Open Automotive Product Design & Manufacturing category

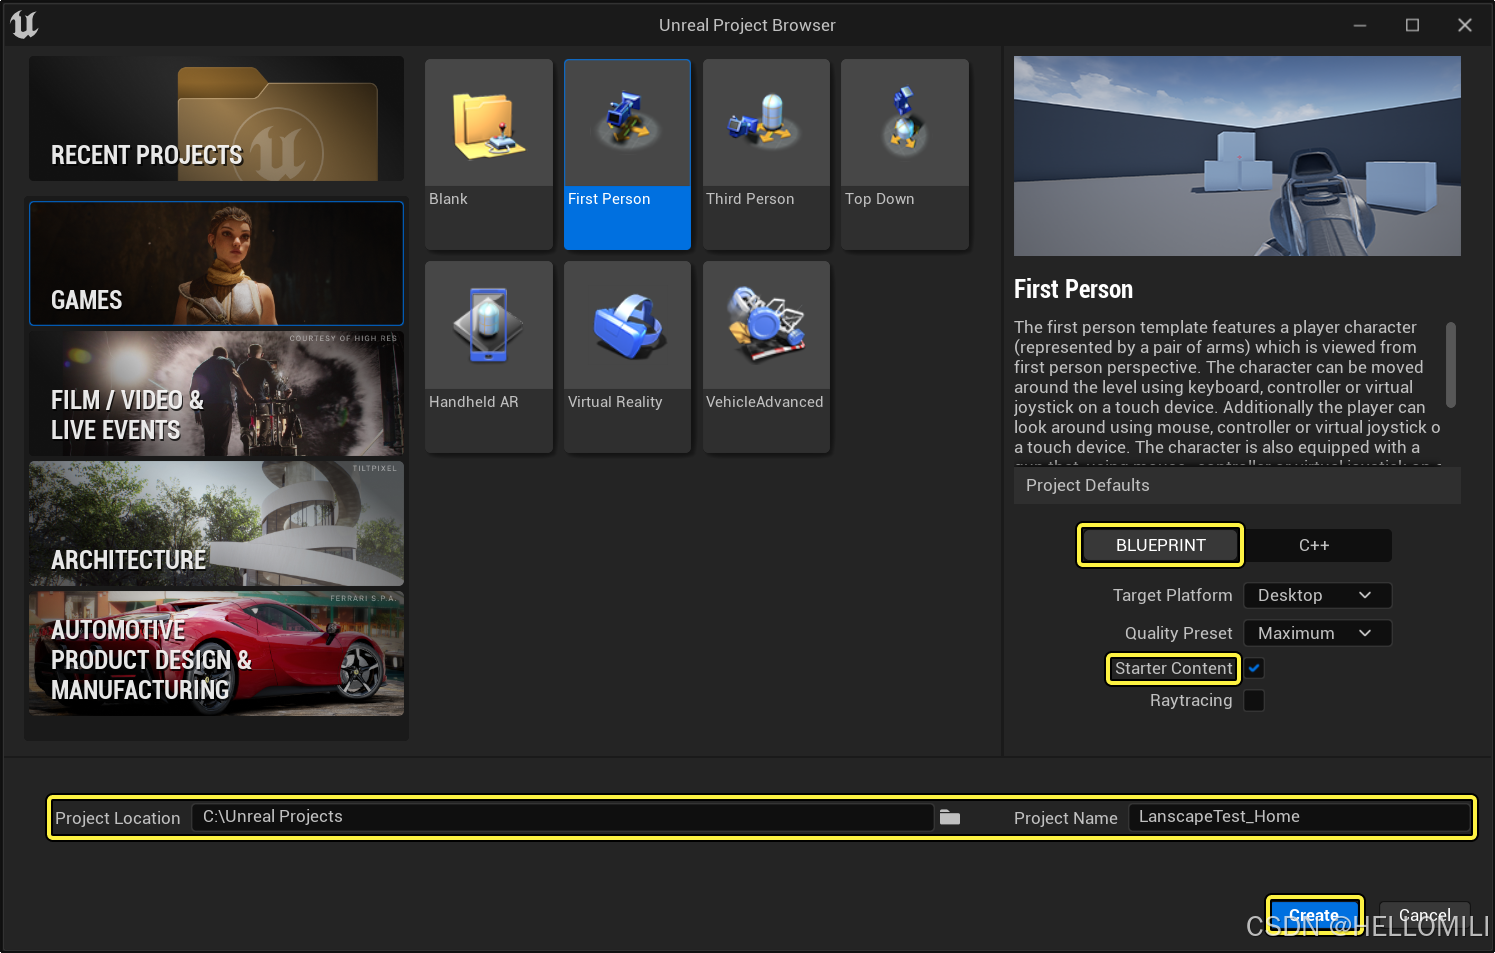coord(216,654)
